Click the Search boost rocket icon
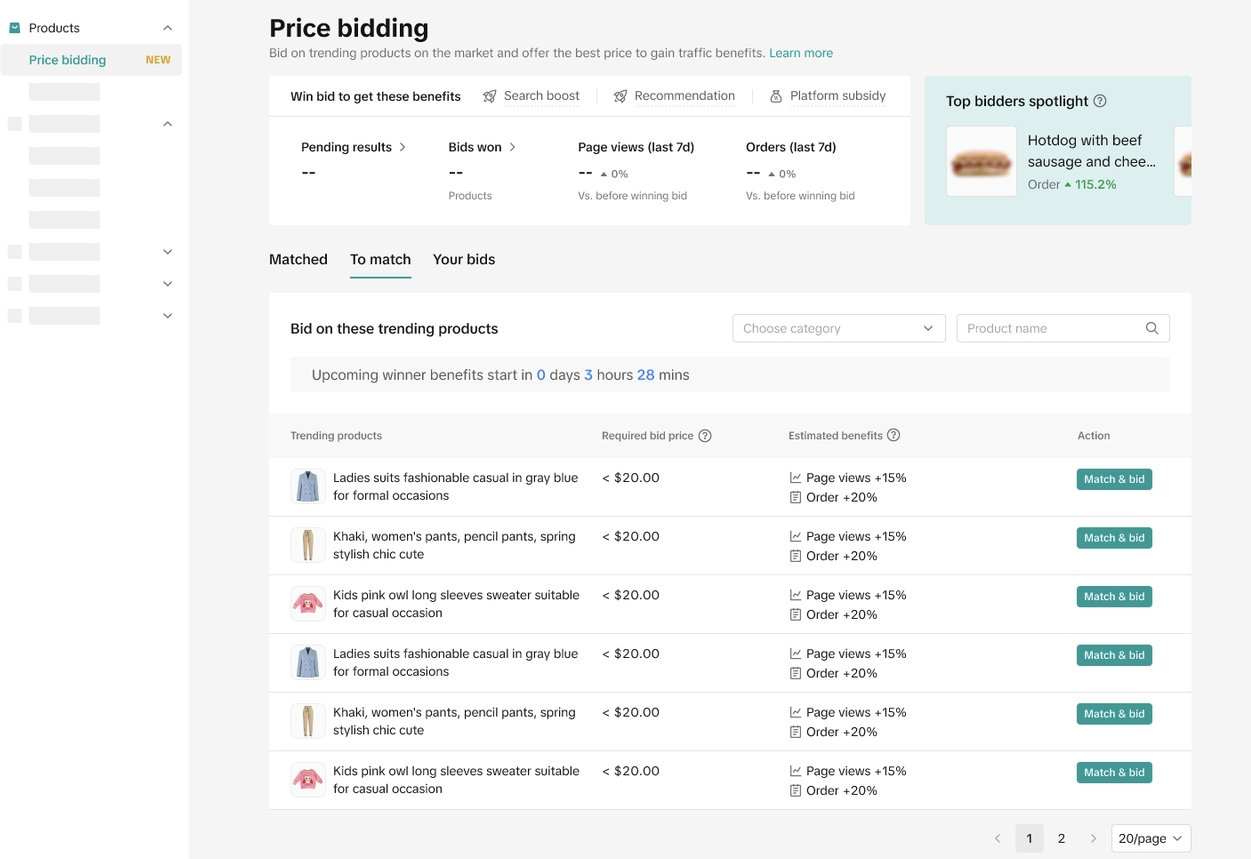The width and height of the screenshot is (1251, 859). coord(490,96)
